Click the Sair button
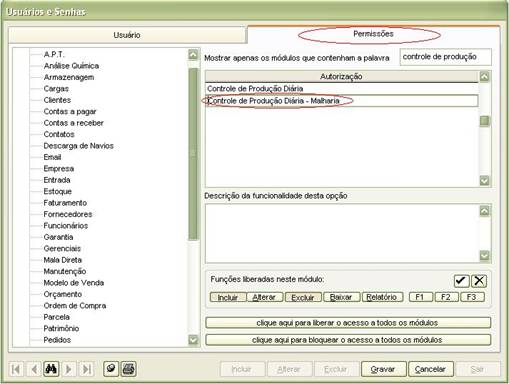This screenshot has width=509, height=384. 478,369
